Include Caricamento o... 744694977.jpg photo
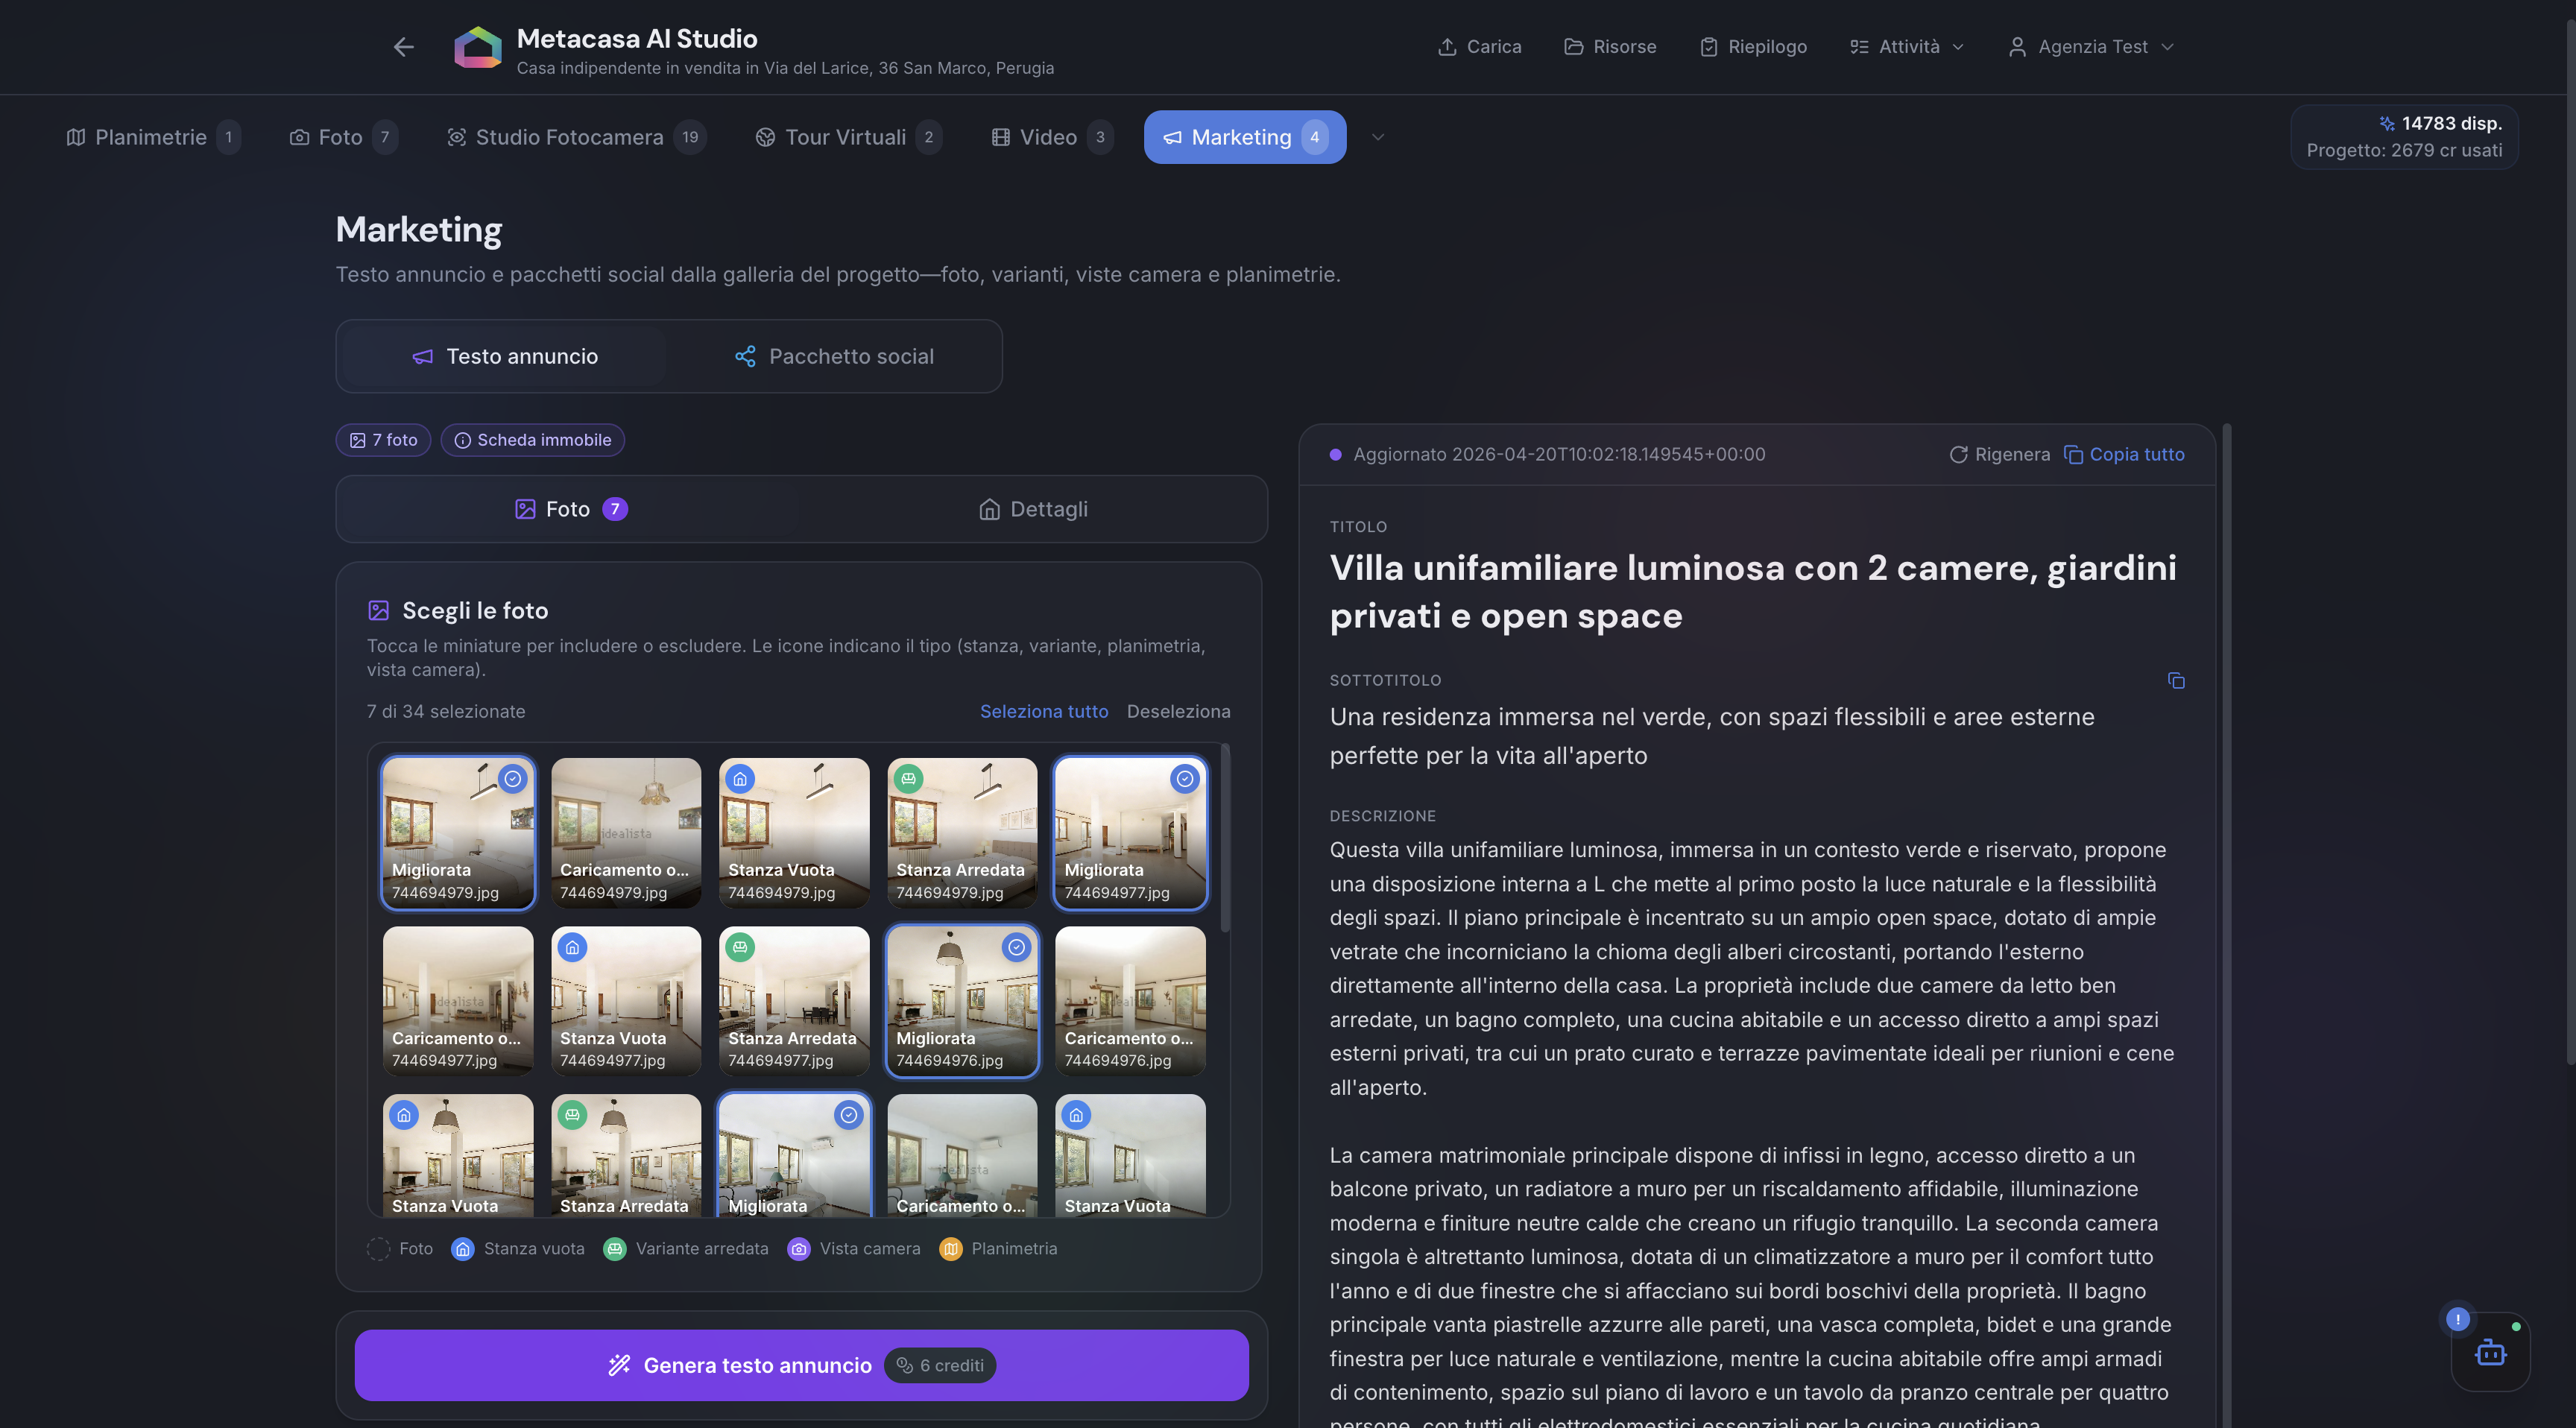The image size is (2576, 1428). coord(458,1000)
